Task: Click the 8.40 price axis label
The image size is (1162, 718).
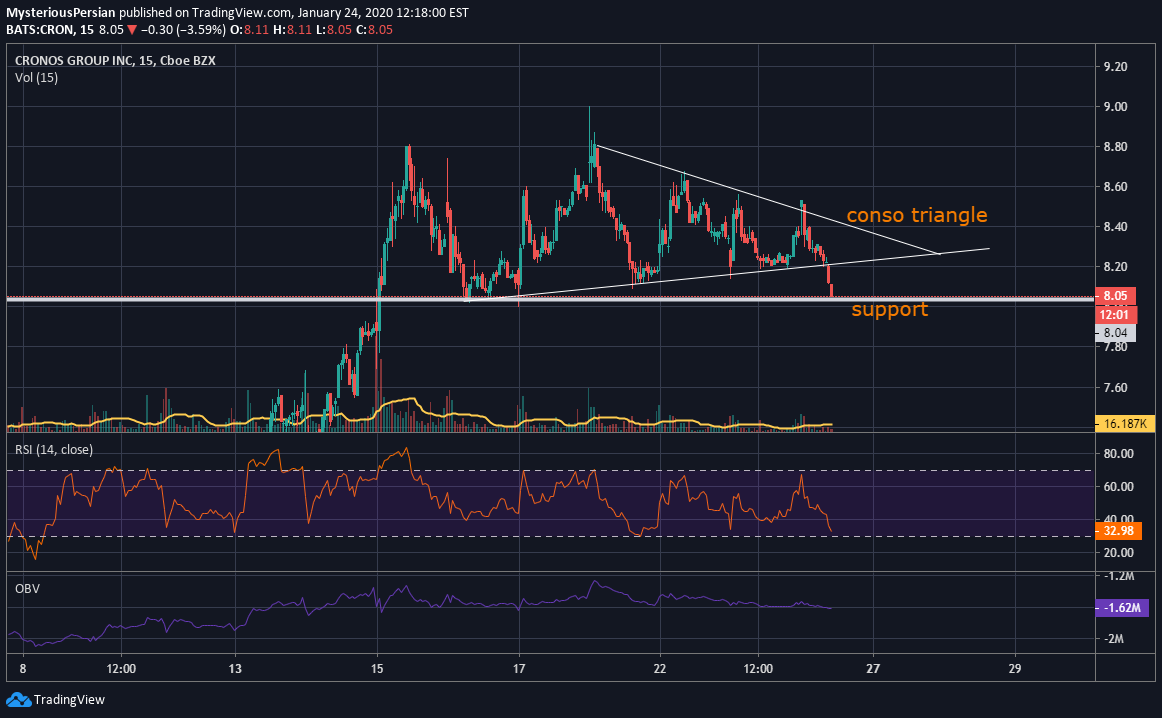Action: click(1115, 227)
